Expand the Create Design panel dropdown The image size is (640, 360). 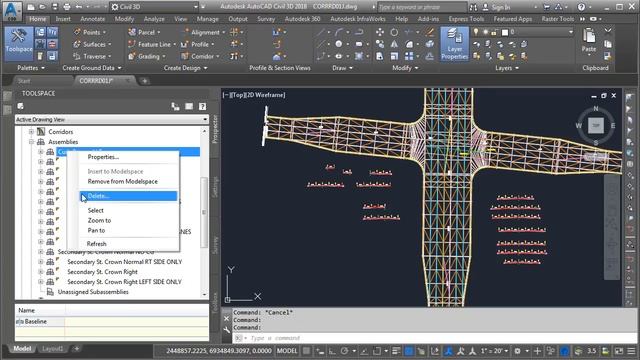click(185, 68)
